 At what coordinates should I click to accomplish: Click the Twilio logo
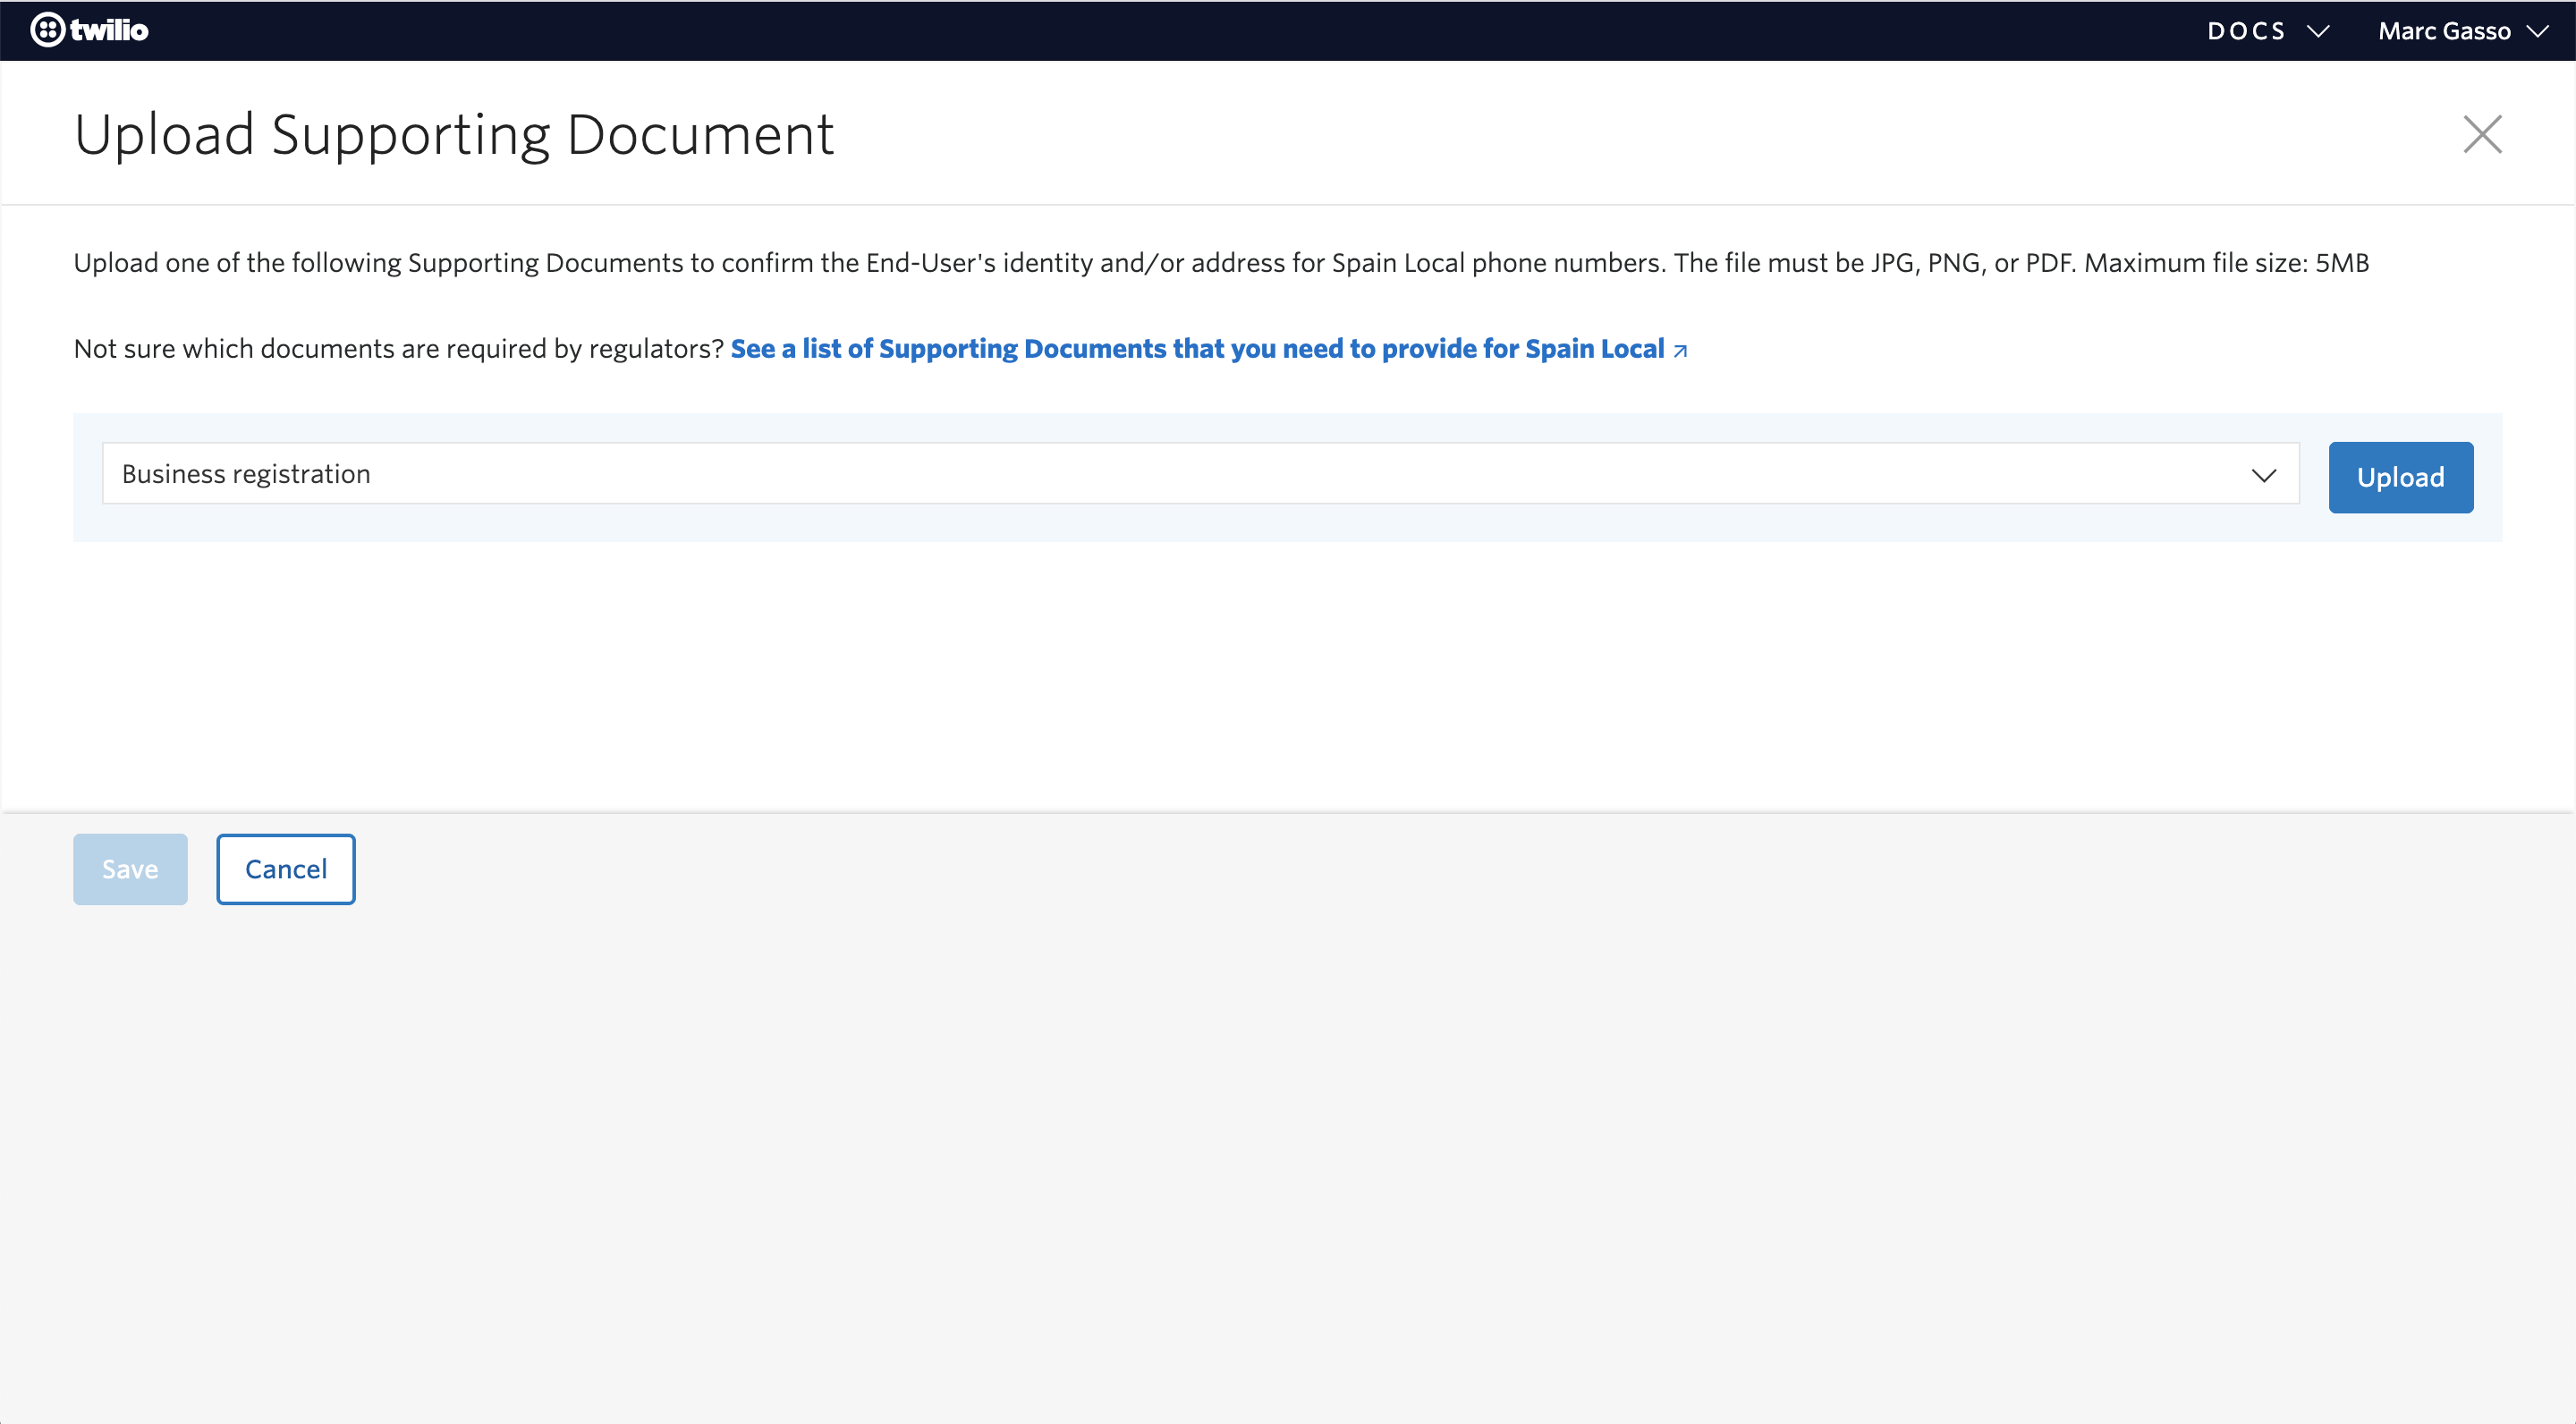89,30
